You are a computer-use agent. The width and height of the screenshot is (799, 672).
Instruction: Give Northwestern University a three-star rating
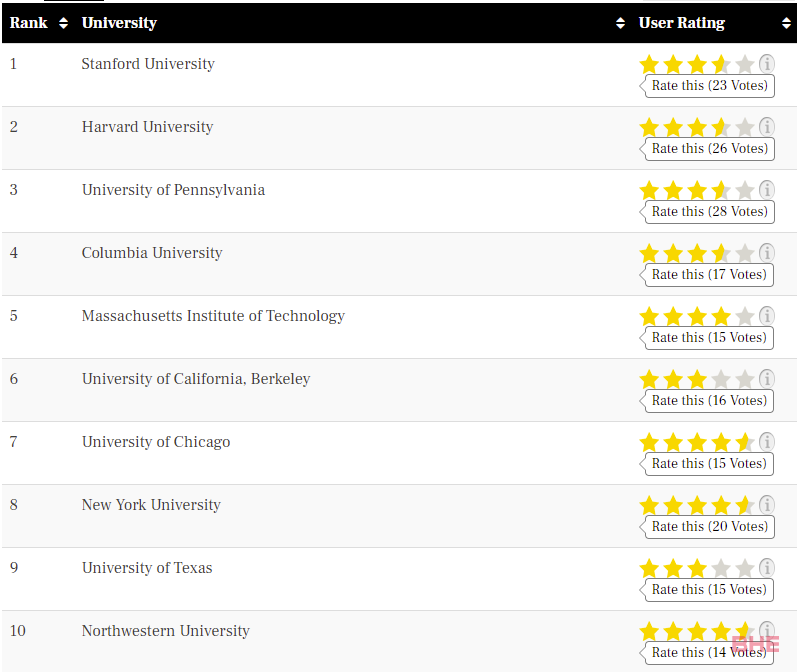[697, 631]
